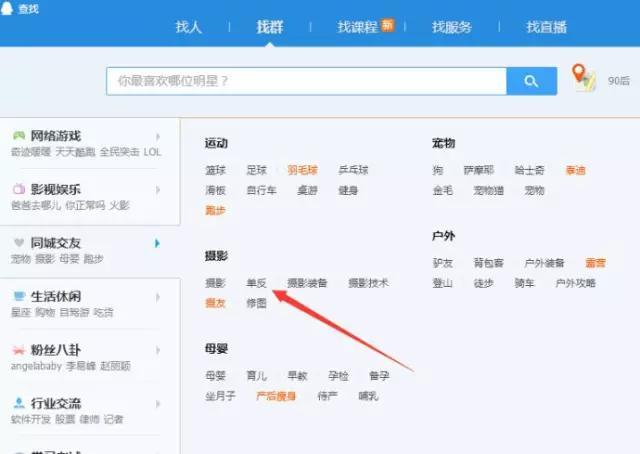Open the 找直播 tab
Viewport: 640px width, 454px height.
point(547,27)
